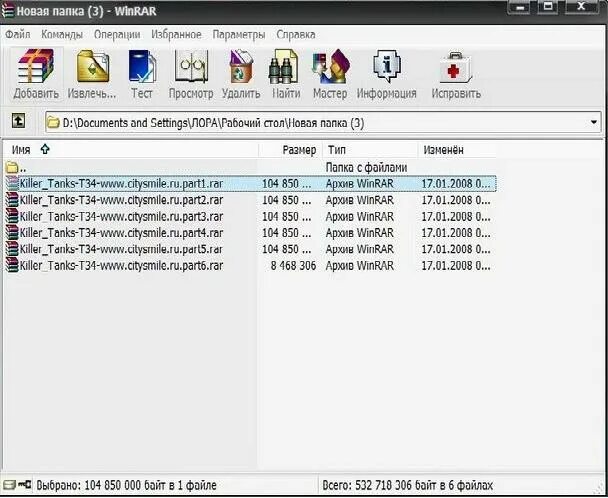Open the Избранное menu
The height and width of the screenshot is (498, 608).
click(176, 35)
